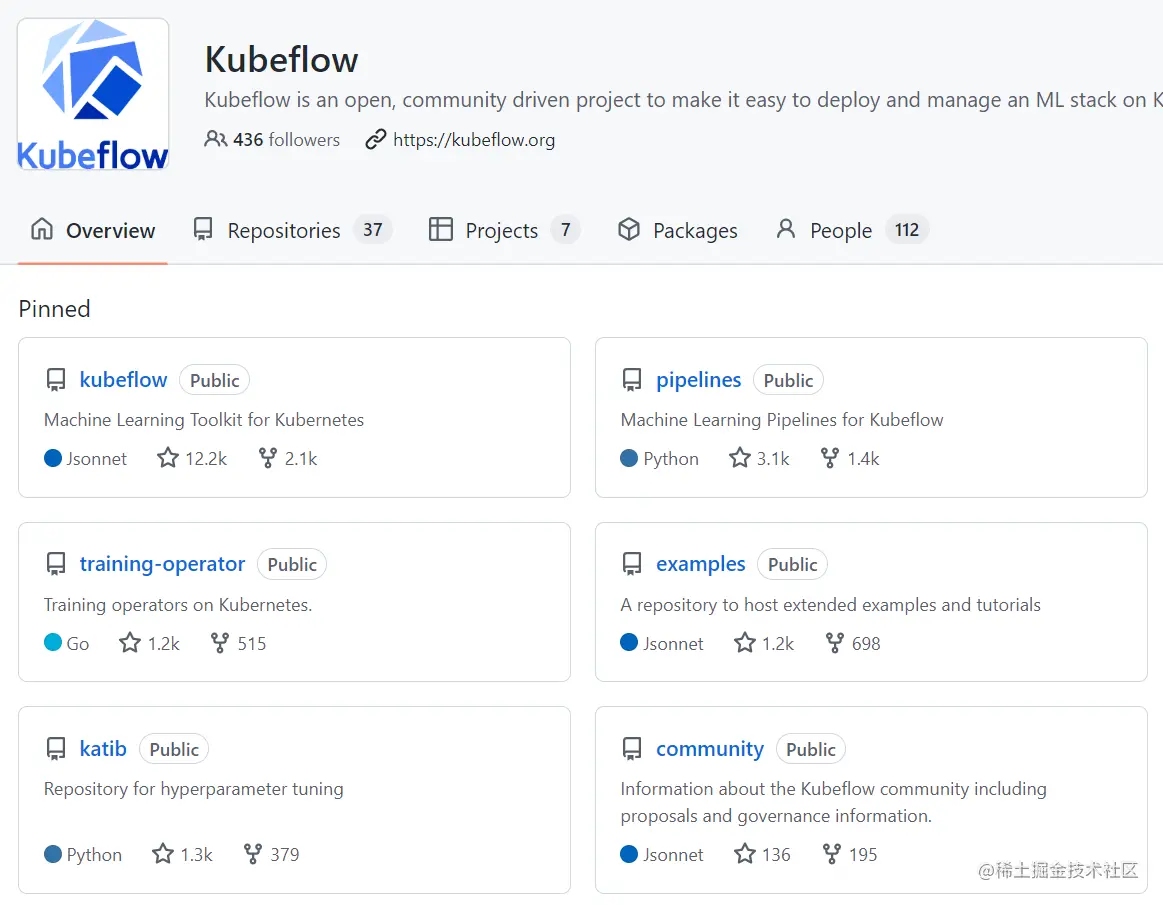This screenshot has height=905, width=1163.
Task: Open the kubeflow repository link
Action: (x=123, y=380)
